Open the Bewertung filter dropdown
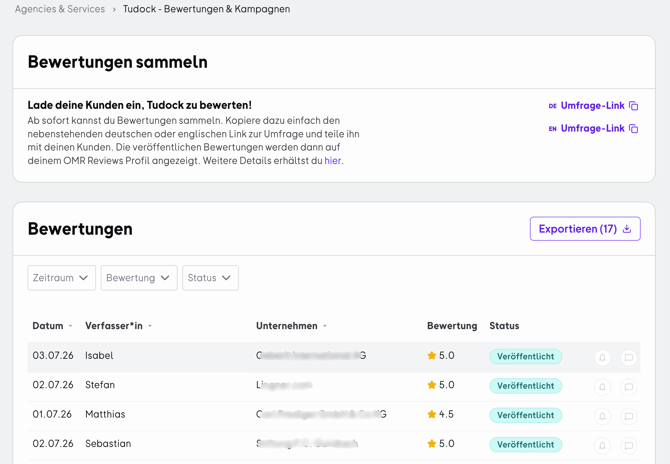This screenshot has width=670, height=464. (139, 278)
